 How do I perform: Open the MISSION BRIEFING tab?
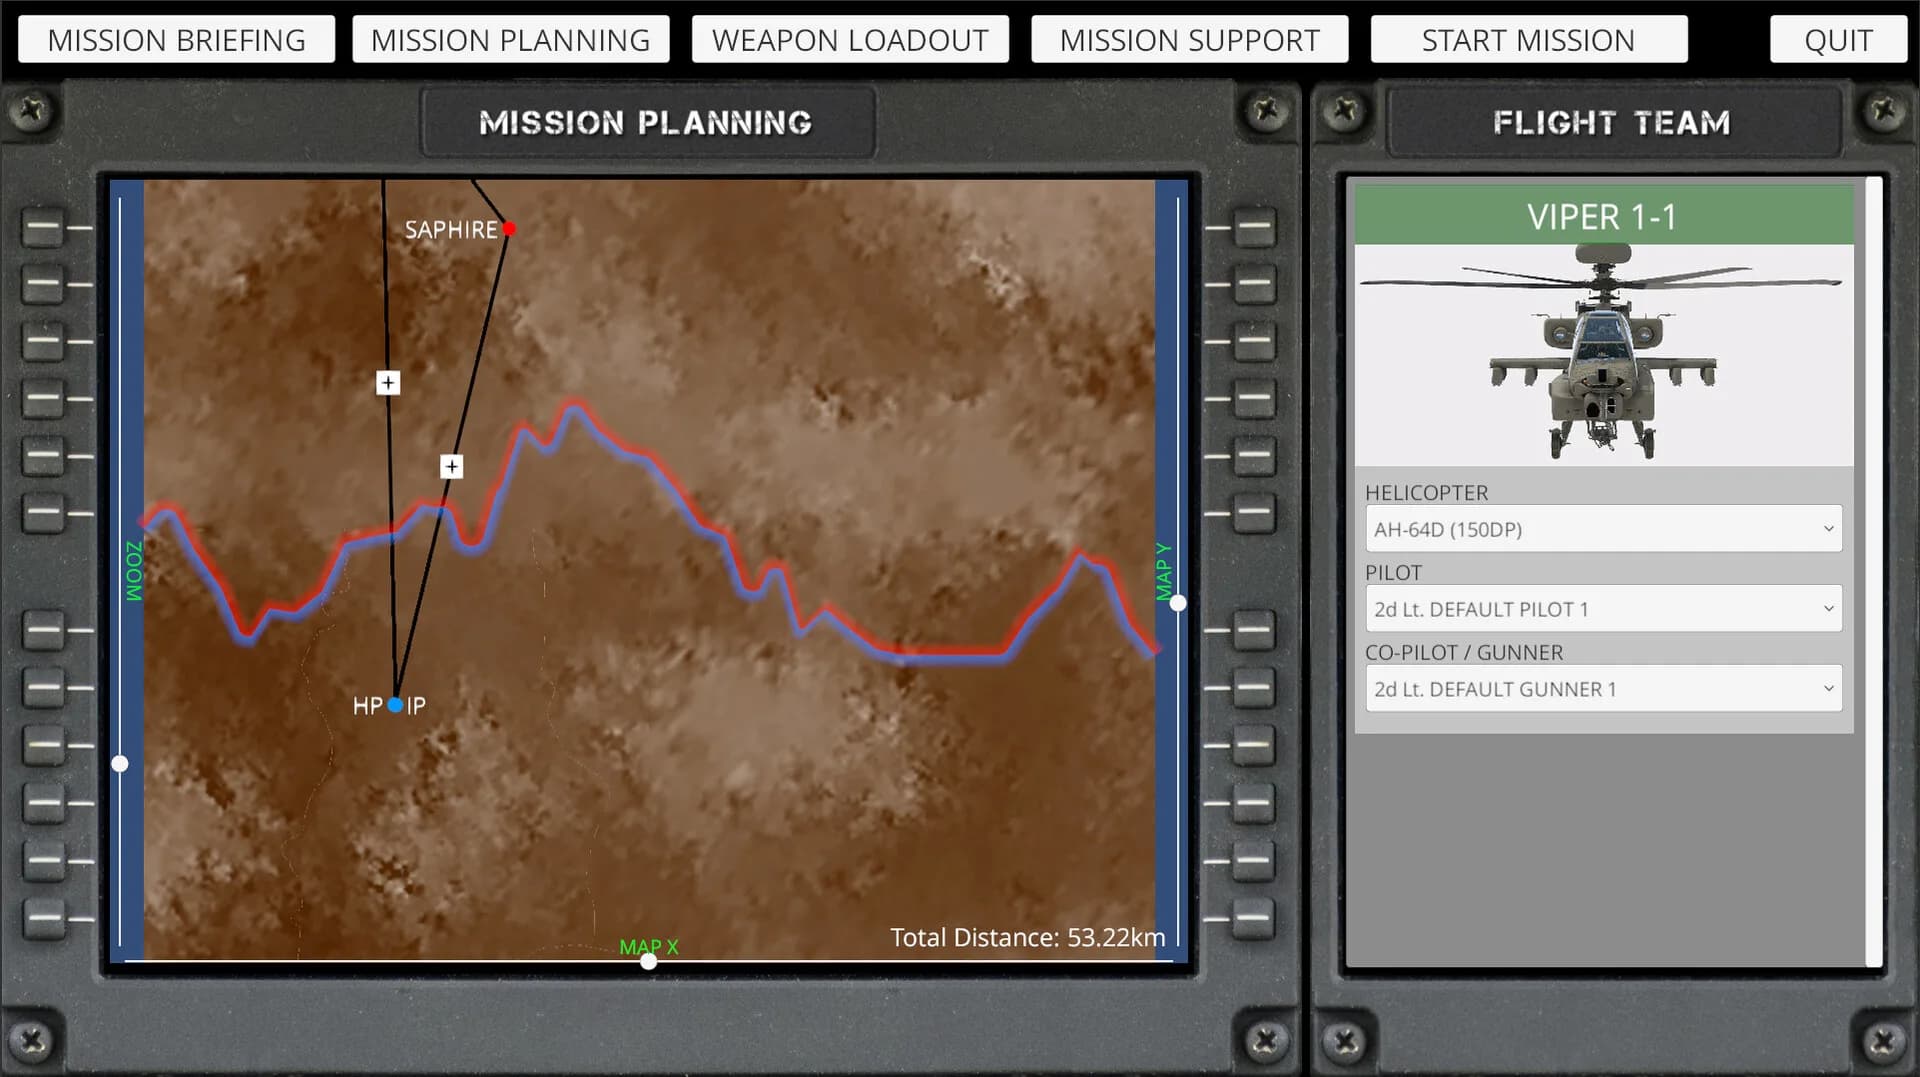coord(177,40)
